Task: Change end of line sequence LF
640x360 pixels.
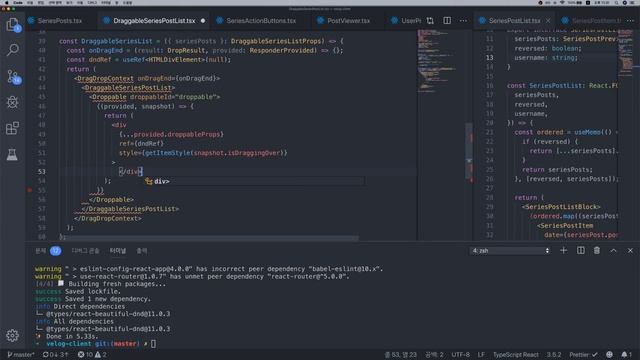Action: [481, 355]
